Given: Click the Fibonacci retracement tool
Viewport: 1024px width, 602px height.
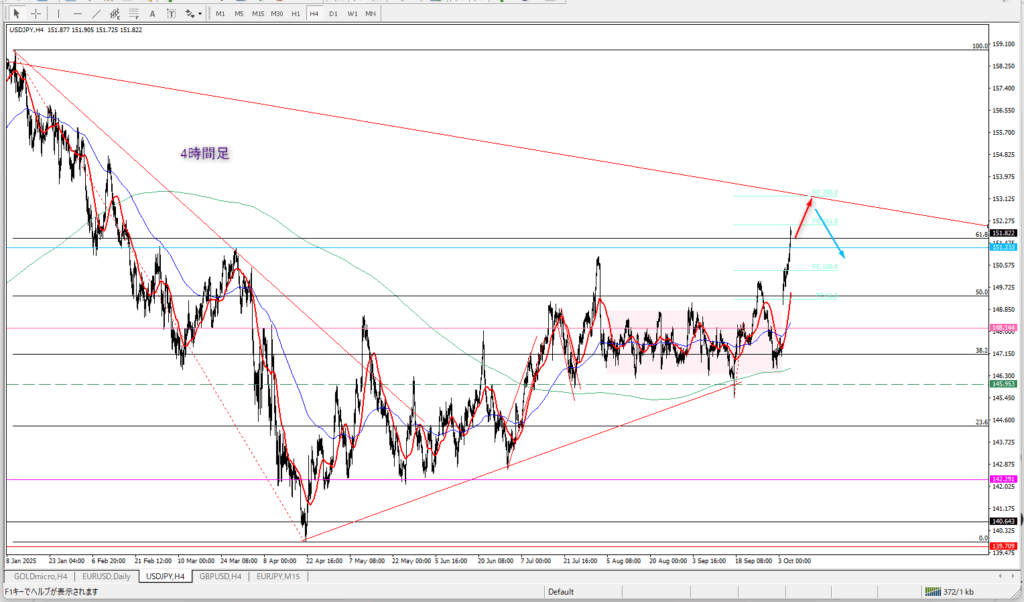Looking at the screenshot, I should tap(135, 13).
